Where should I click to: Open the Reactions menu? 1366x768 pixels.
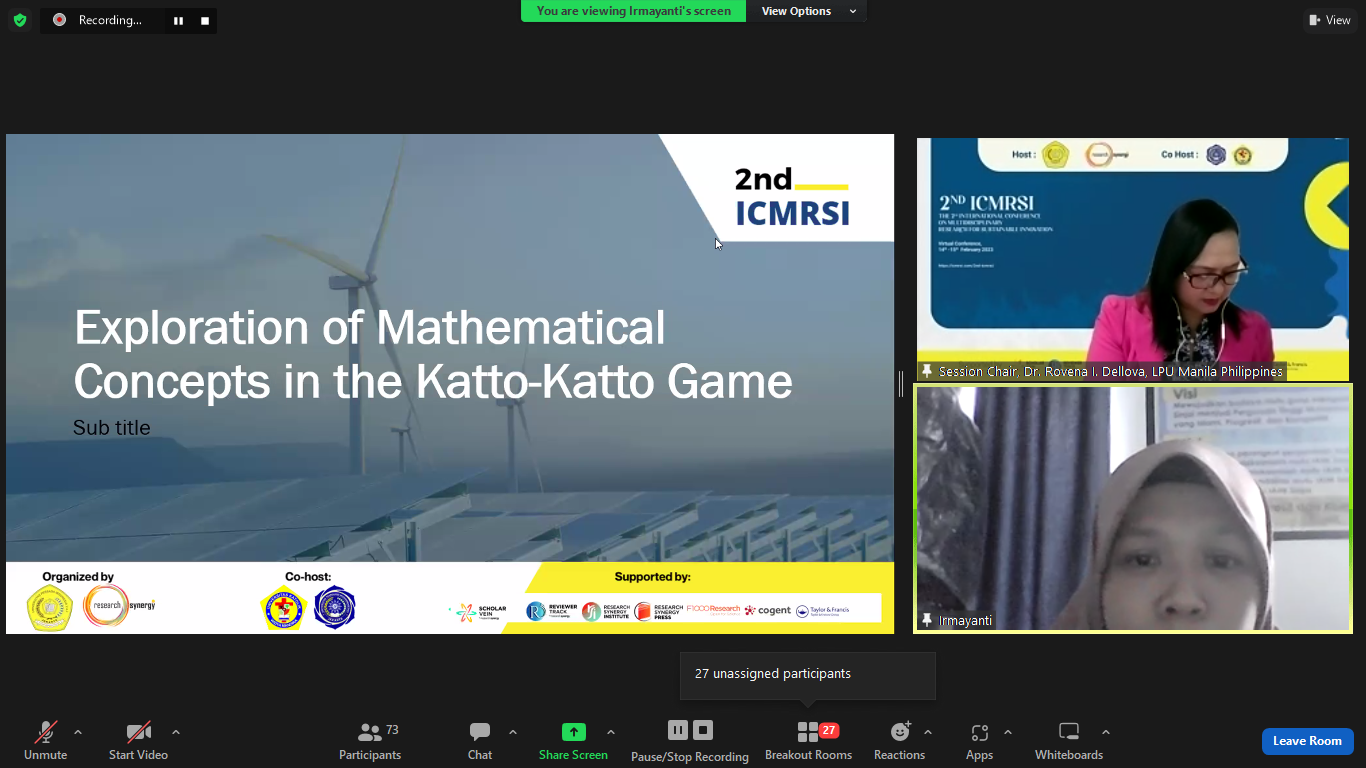click(899, 740)
